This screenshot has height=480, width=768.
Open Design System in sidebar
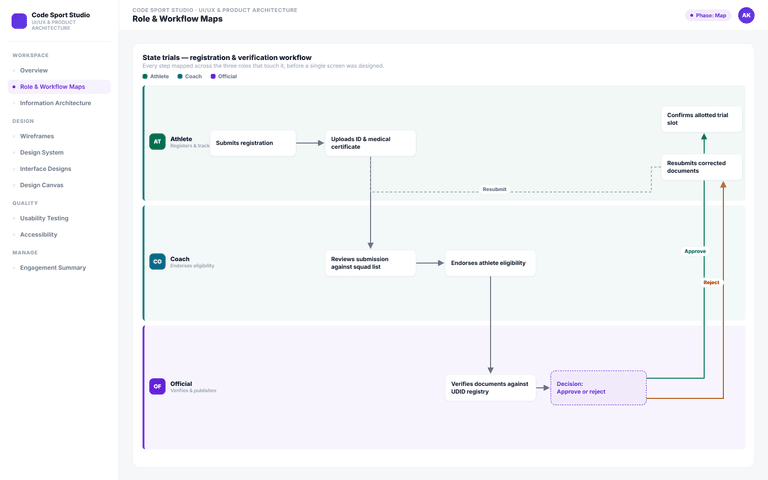point(59,152)
